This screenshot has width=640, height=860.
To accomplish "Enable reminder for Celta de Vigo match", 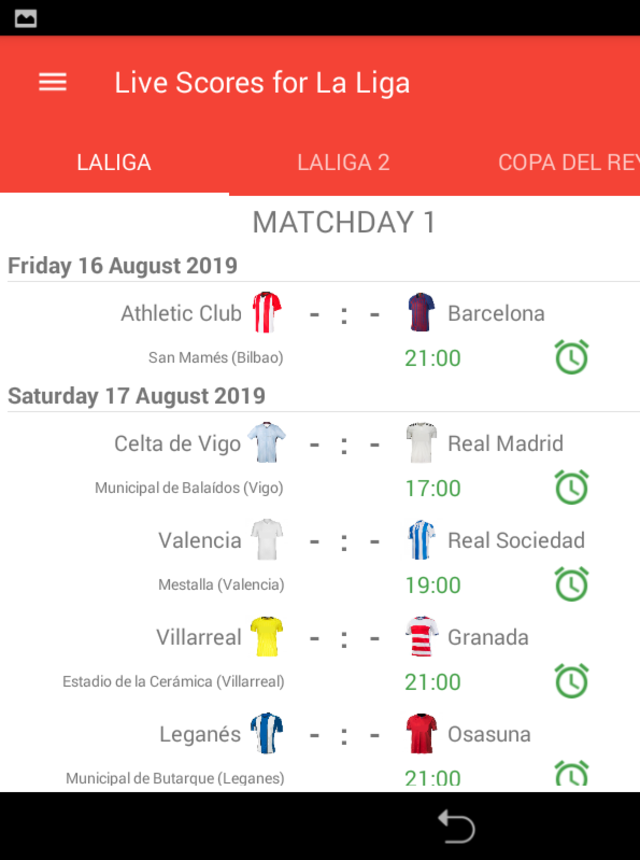I will point(572,487).
